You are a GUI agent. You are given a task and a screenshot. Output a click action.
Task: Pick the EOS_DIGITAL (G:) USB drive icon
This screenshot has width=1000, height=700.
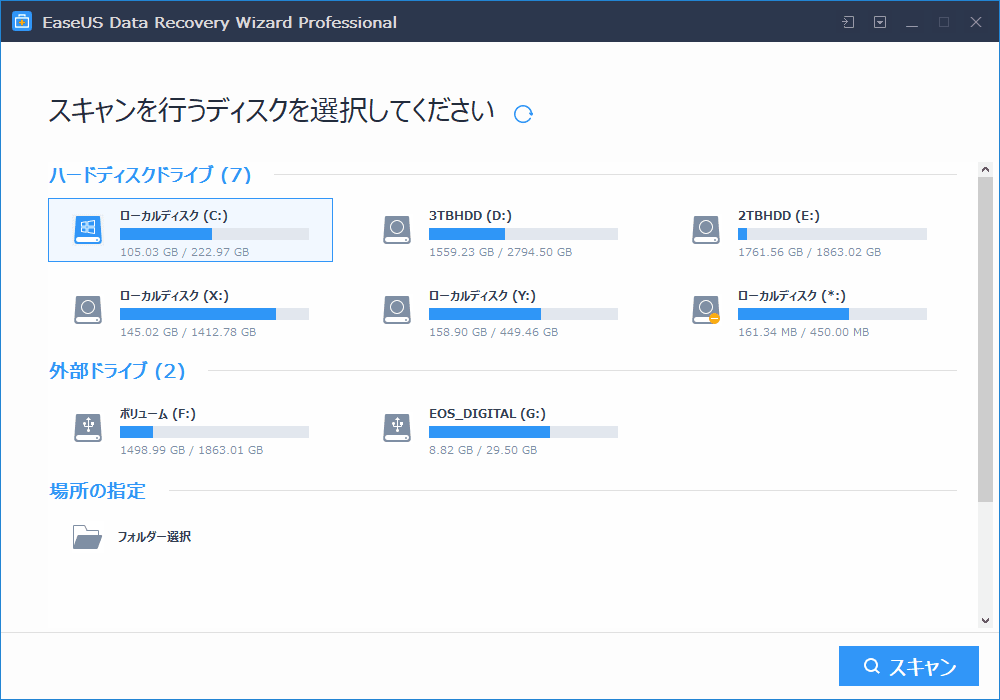click(397, 428)
